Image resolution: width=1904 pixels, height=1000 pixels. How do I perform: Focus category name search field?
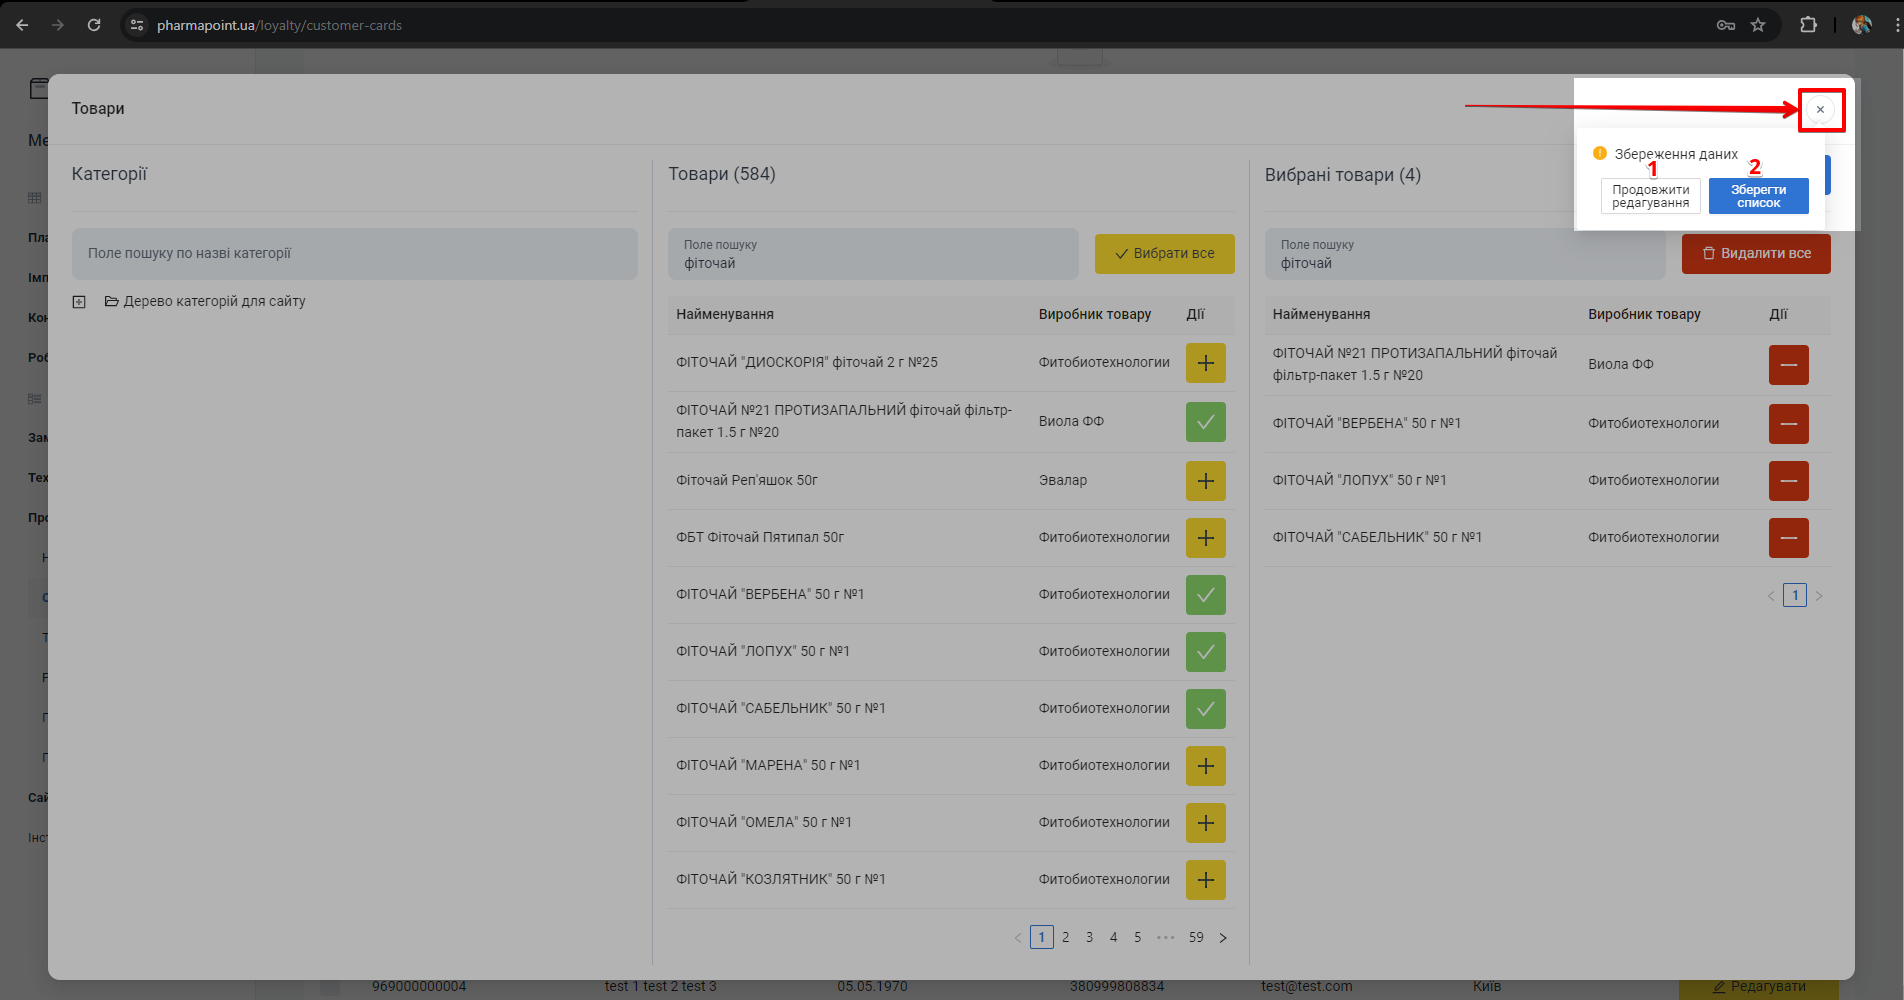(354, 254)
